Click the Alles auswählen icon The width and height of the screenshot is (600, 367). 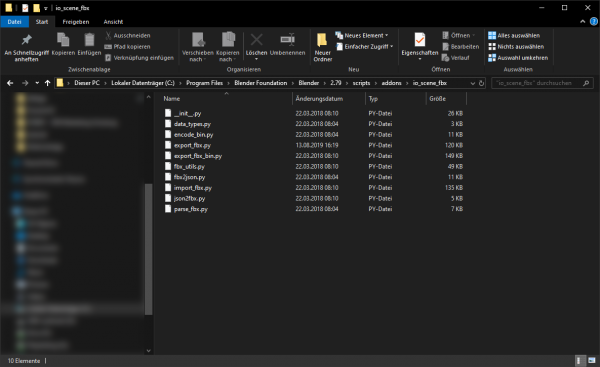tap(492, 36)
